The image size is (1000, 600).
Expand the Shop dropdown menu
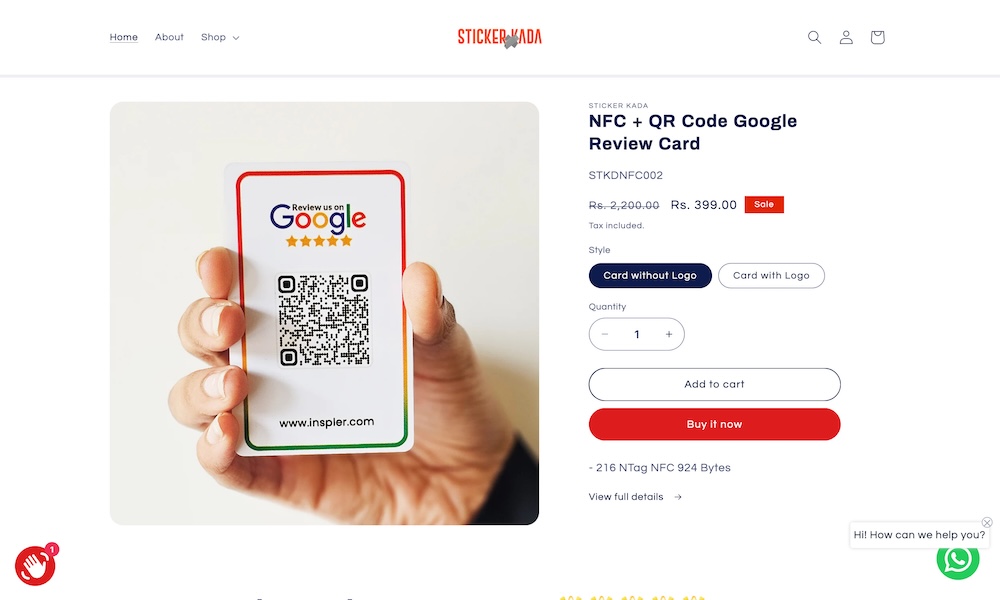click(x=220, y=37)
